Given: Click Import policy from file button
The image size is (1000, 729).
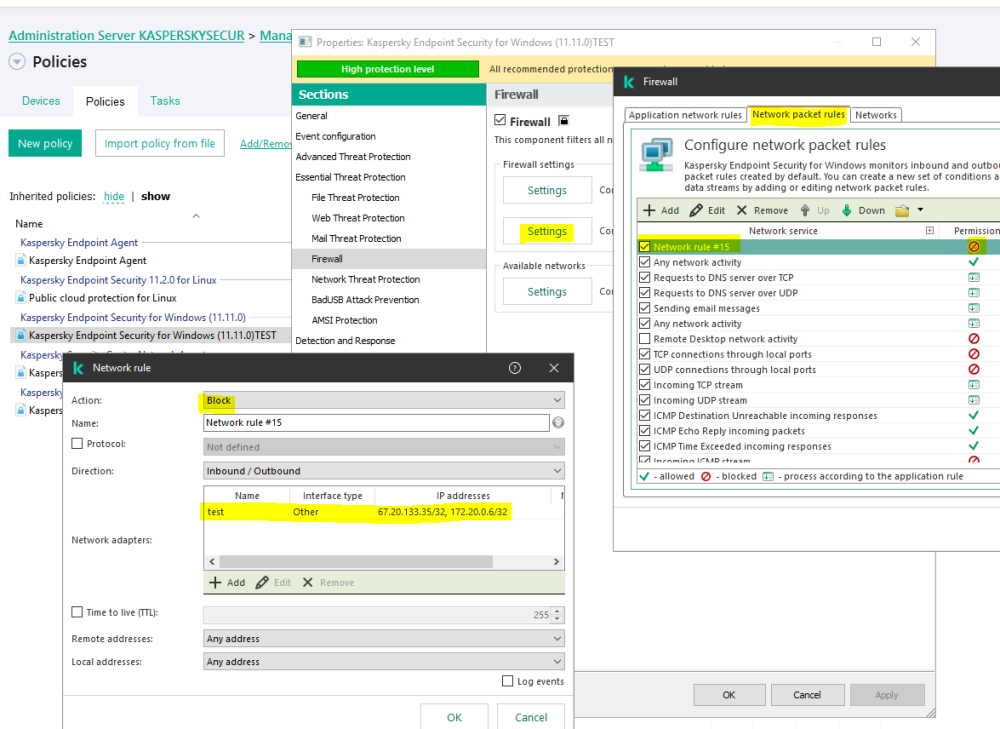Looking at the screenshot, I should [x=160, y=144].
